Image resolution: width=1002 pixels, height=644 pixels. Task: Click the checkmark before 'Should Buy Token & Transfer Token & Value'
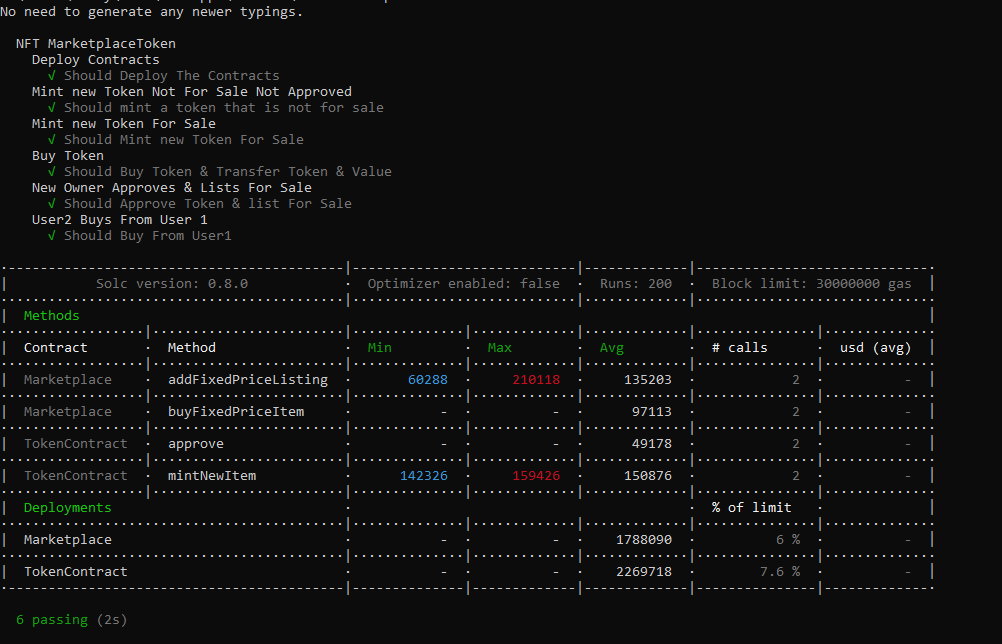click(x=51, y=171)
